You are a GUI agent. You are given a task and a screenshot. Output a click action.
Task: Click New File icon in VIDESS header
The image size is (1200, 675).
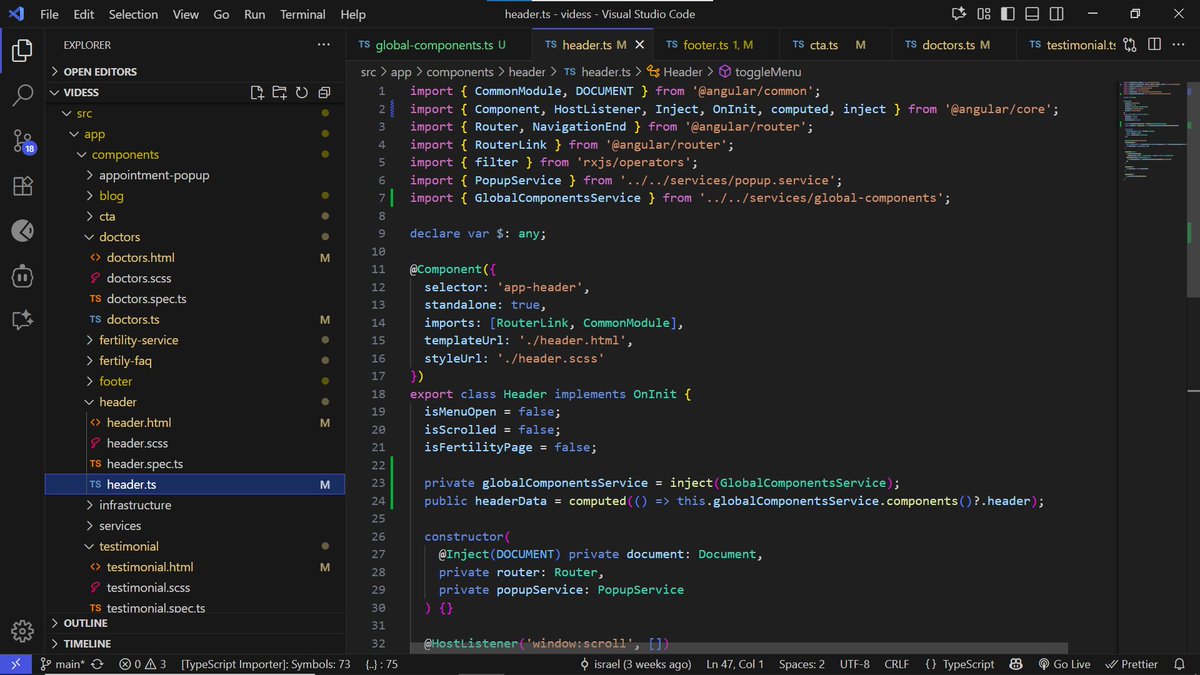257,92
